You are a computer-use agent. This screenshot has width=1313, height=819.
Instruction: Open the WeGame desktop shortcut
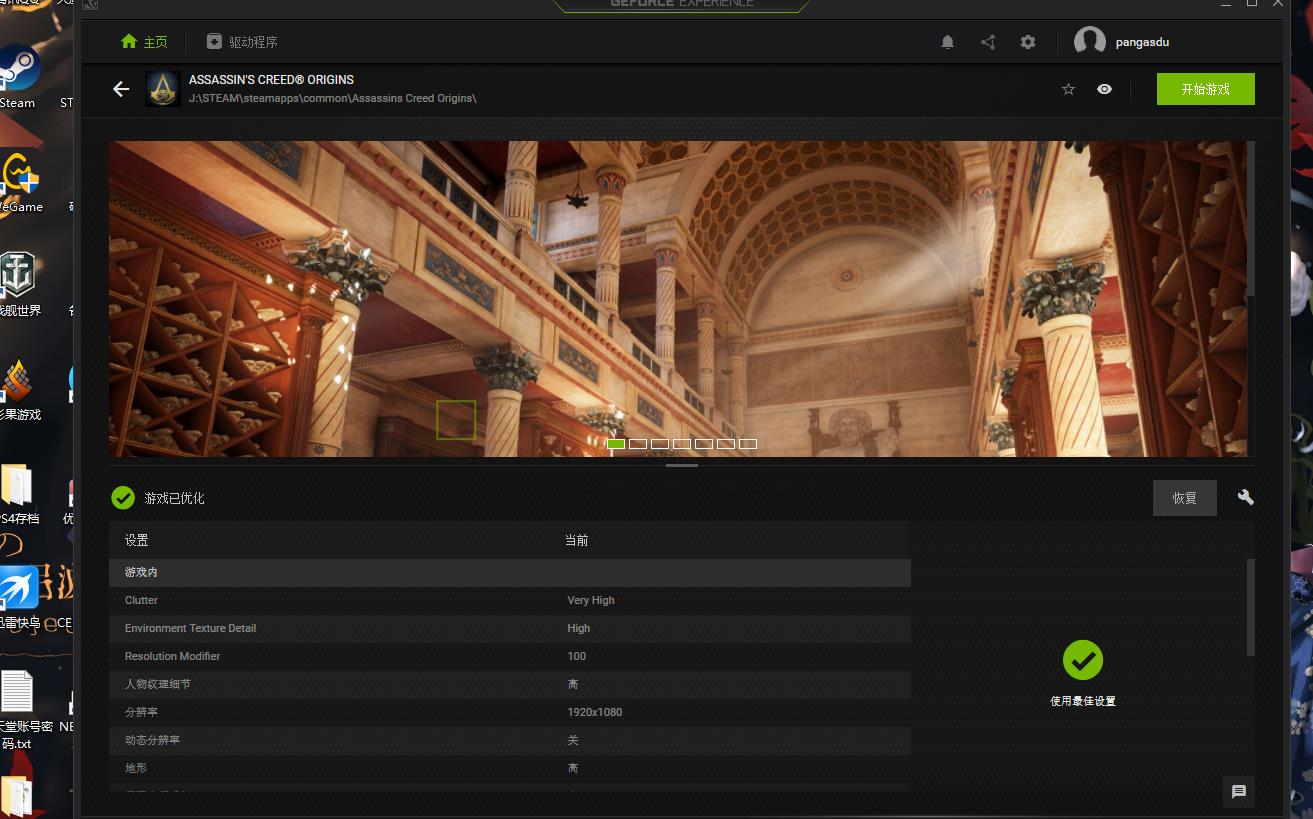20,182
